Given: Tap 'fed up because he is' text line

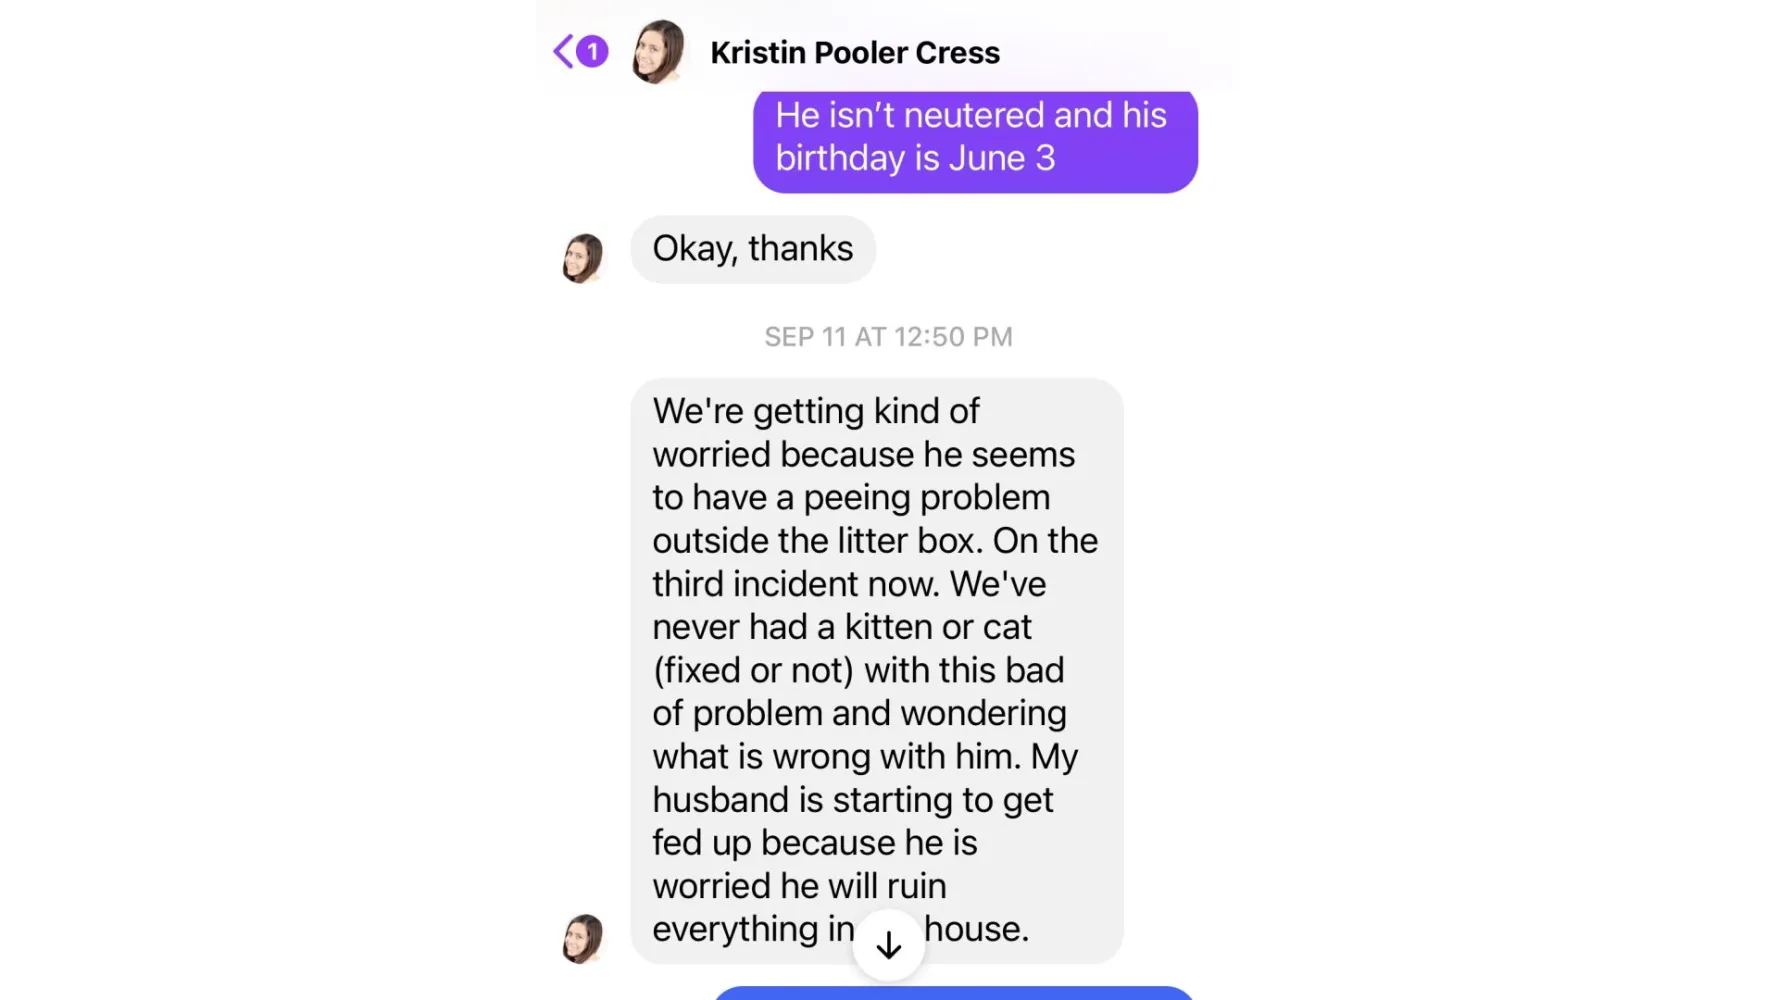Looking at the screenshot, I should pos(815,843).
